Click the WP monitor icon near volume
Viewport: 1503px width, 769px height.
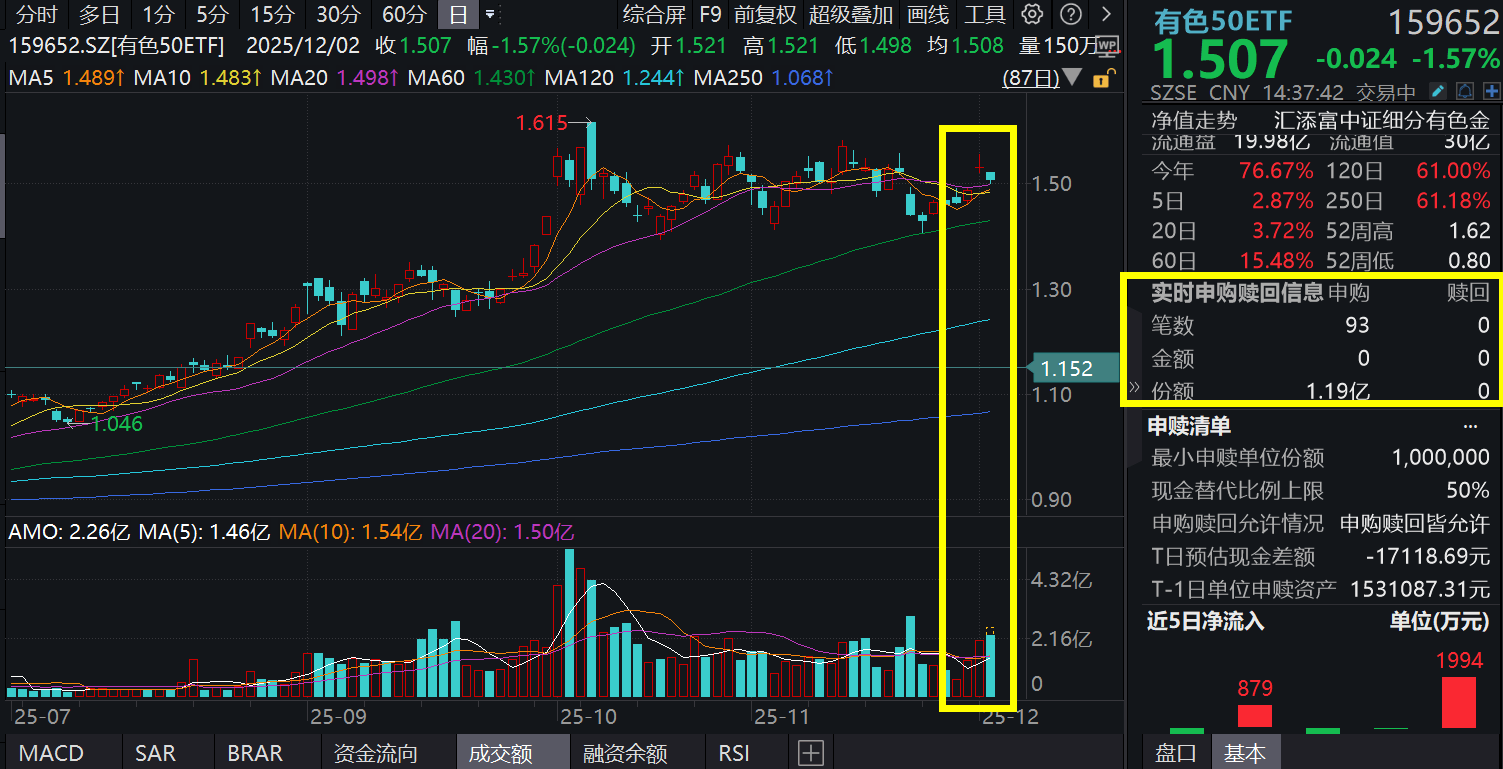point(1107,46)
